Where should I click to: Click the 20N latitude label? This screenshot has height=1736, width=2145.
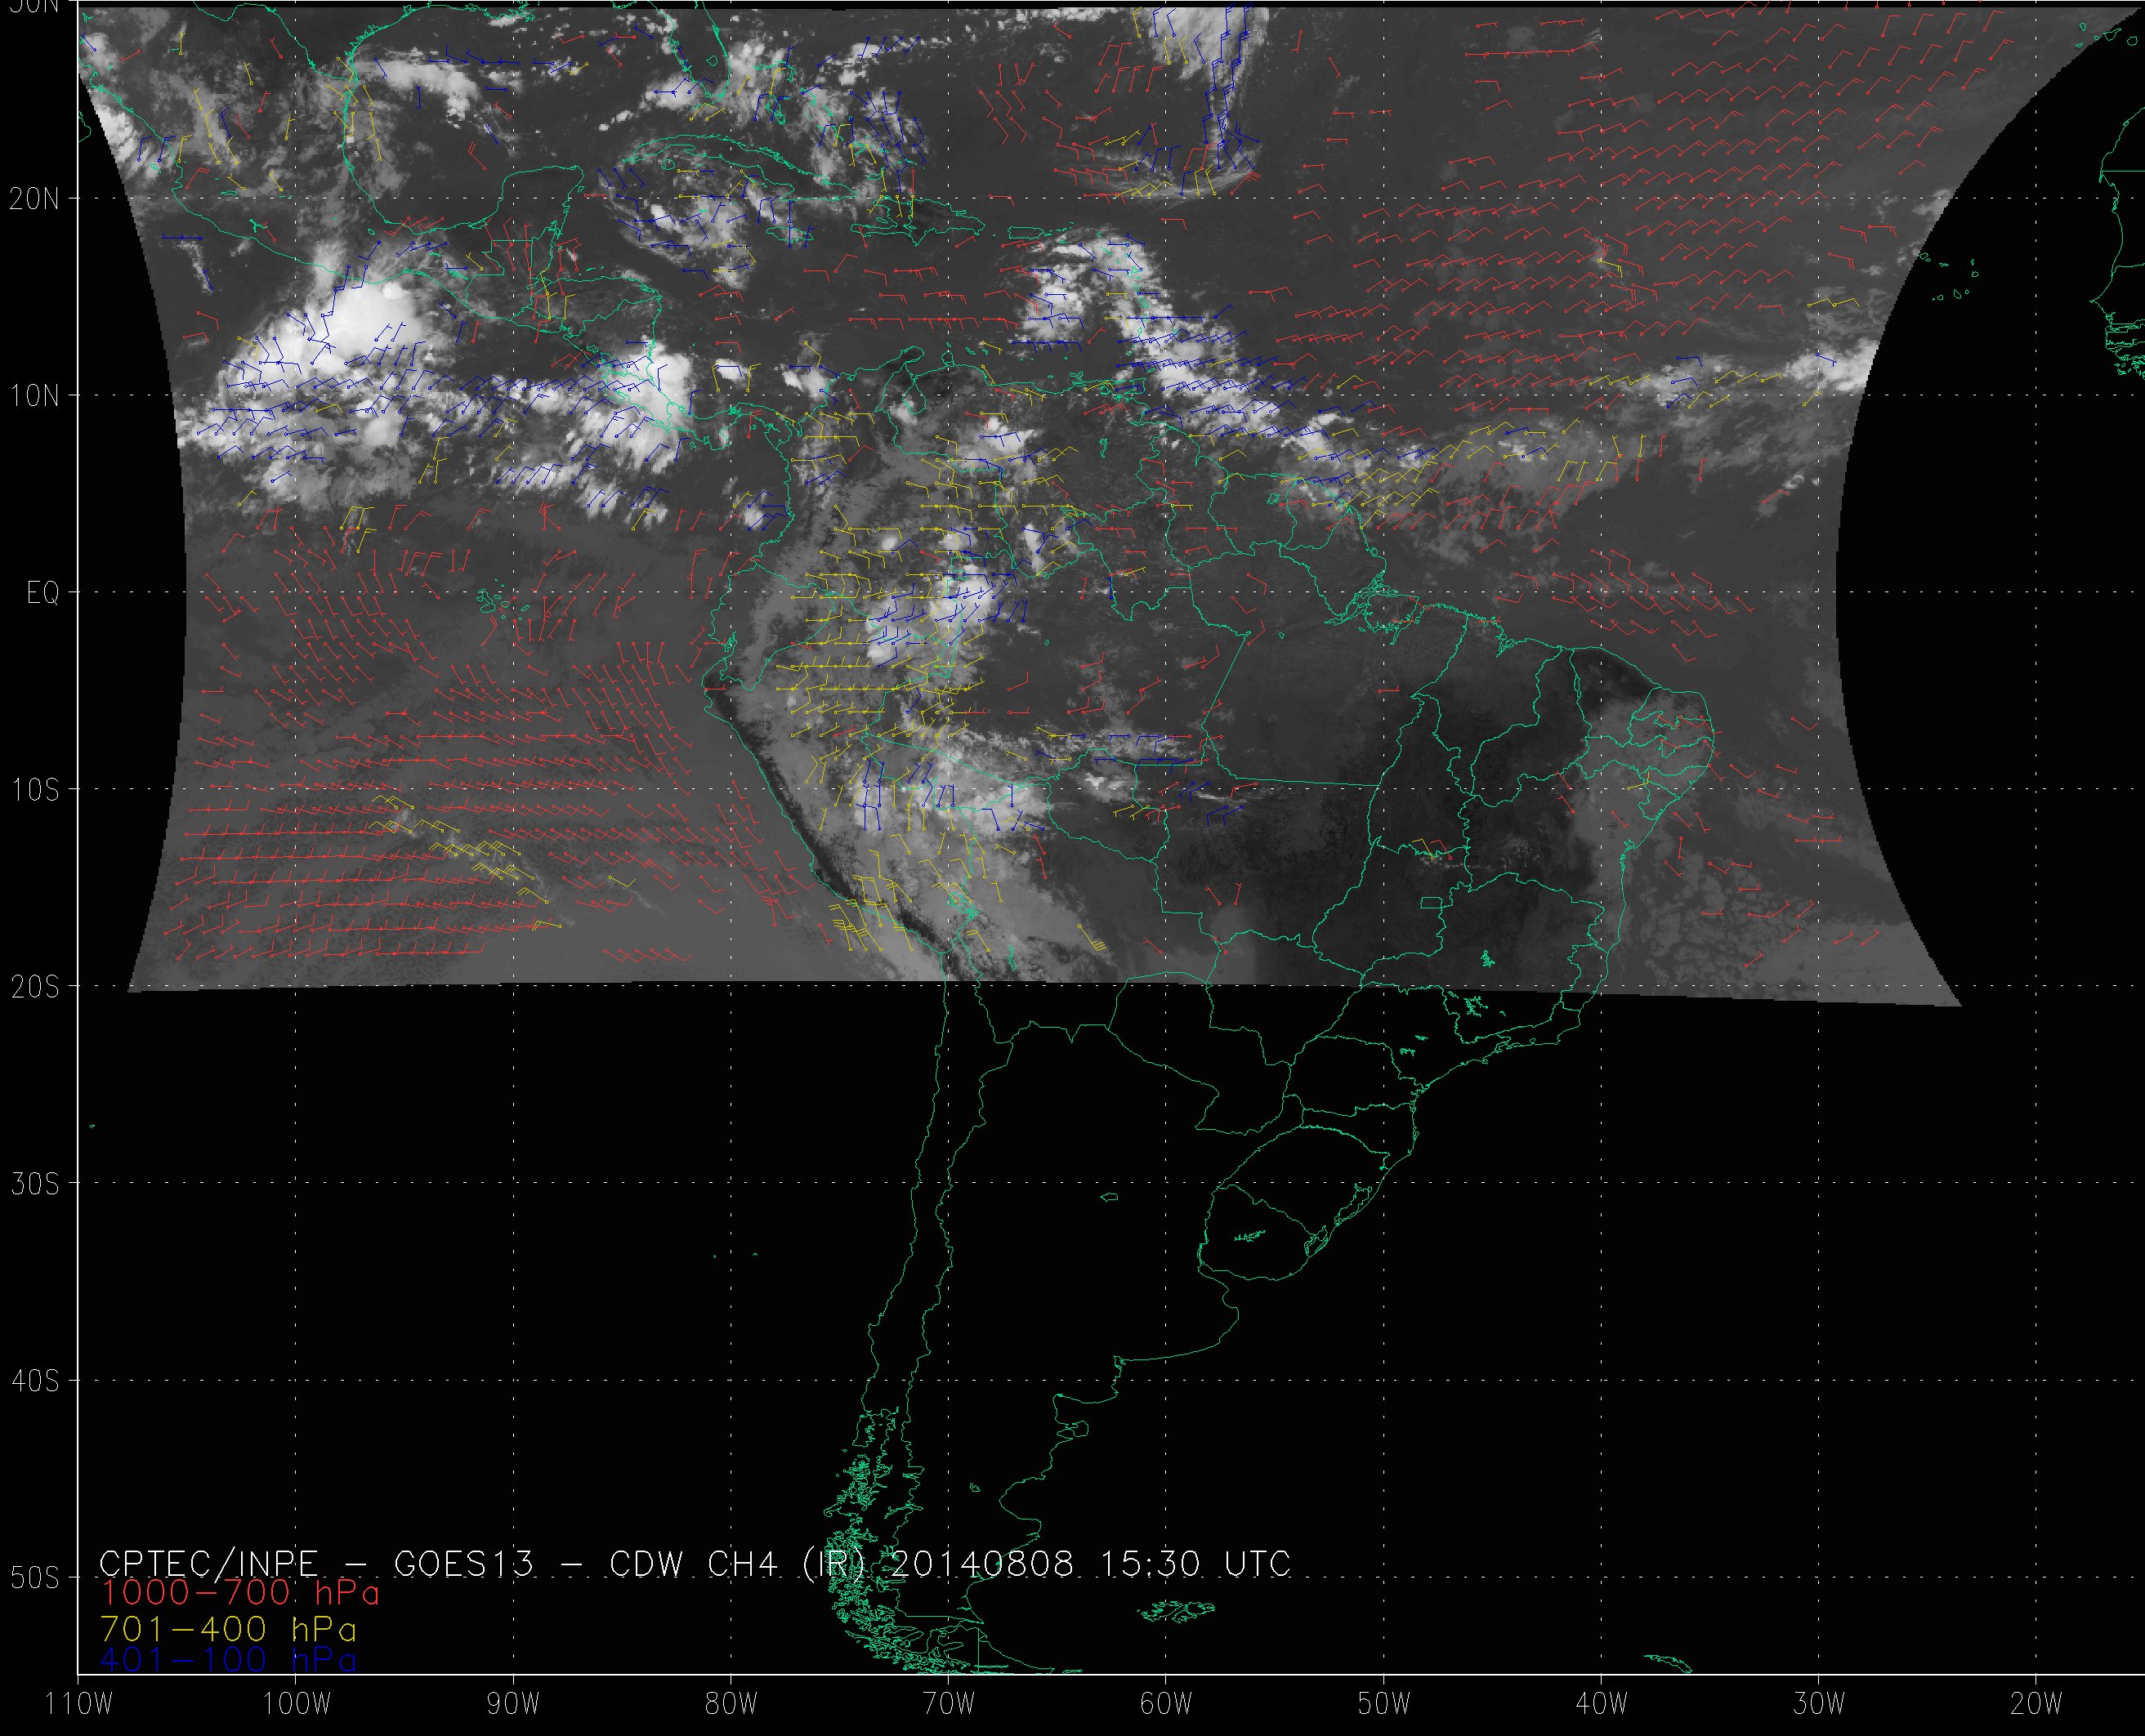(x=35, y=199)
